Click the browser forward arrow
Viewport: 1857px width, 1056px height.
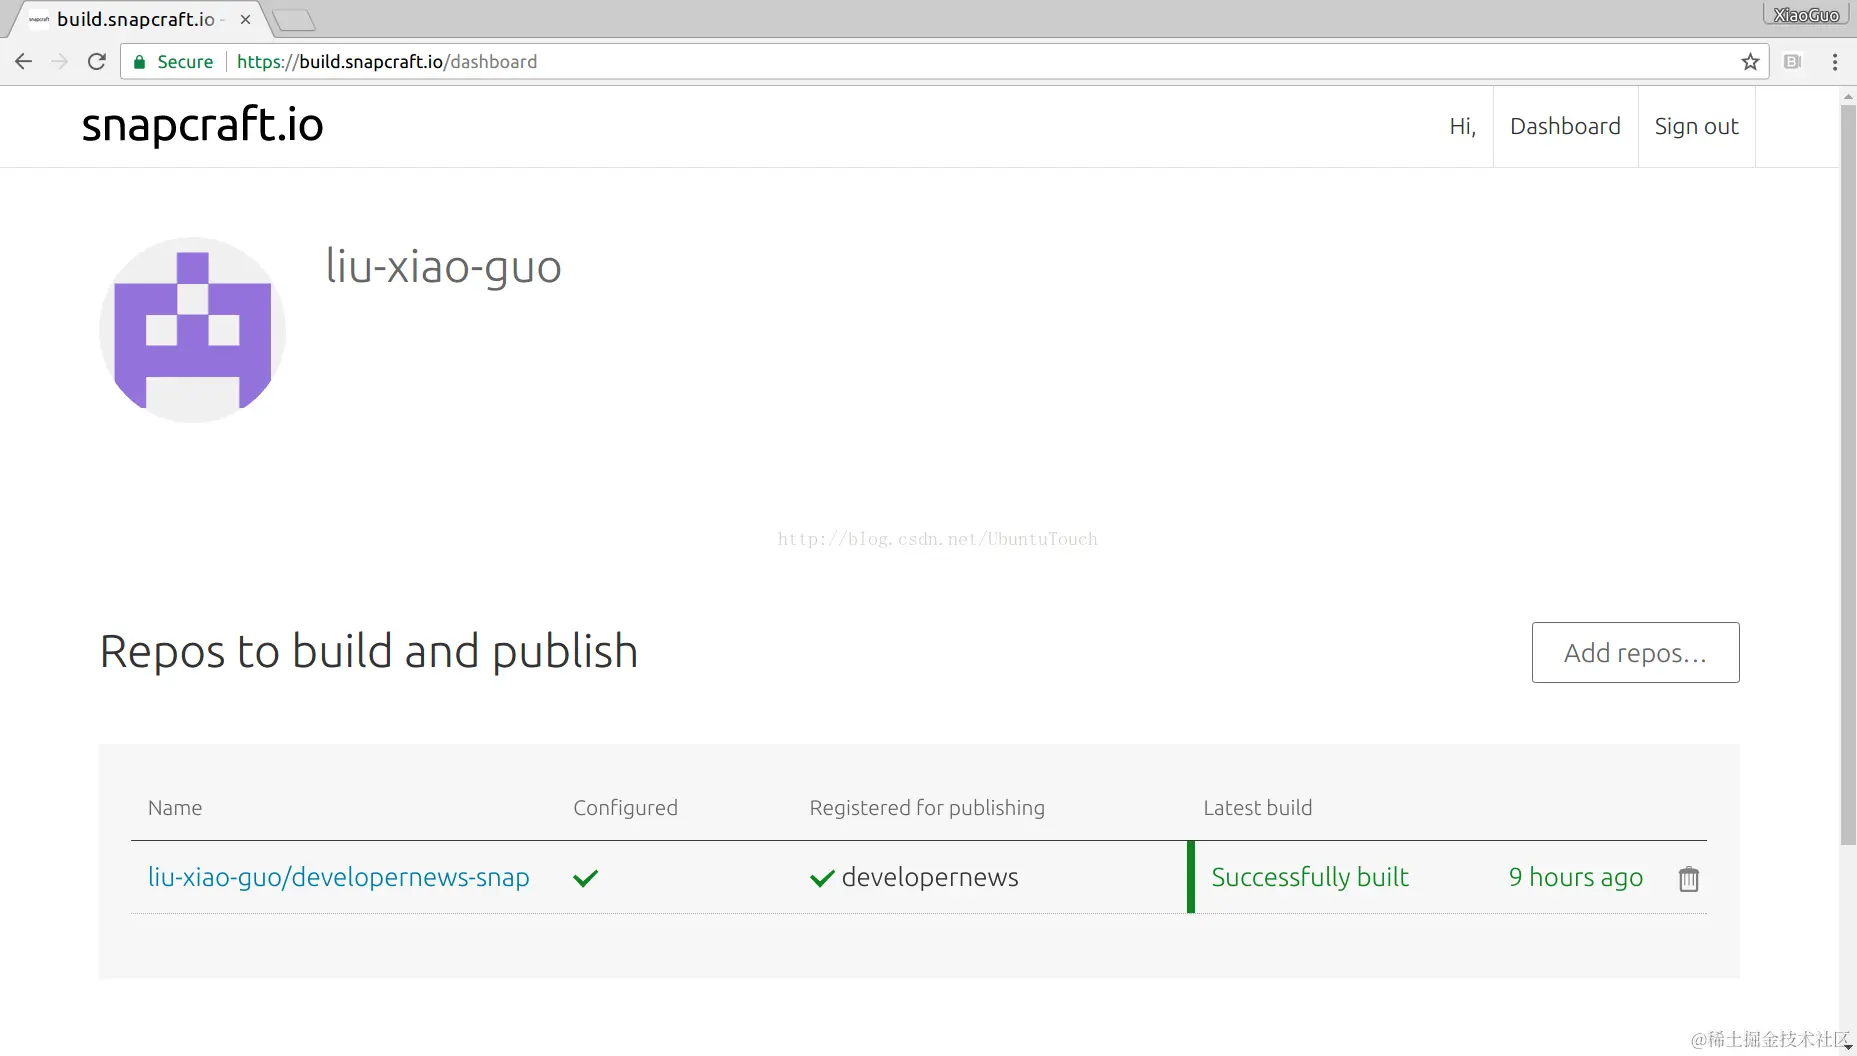60,62
